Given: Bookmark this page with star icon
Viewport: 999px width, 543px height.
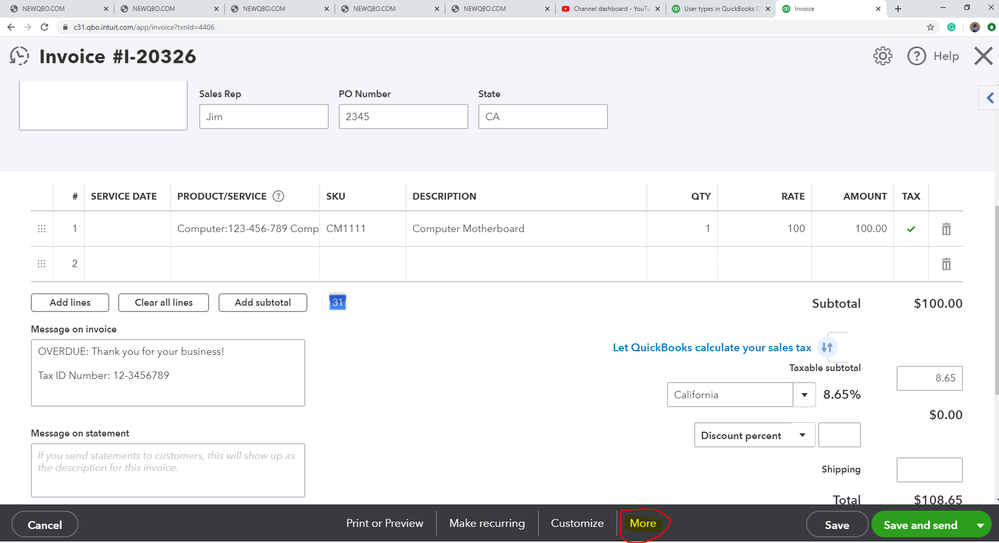Looking at the screenshot, I should (931, 27).
